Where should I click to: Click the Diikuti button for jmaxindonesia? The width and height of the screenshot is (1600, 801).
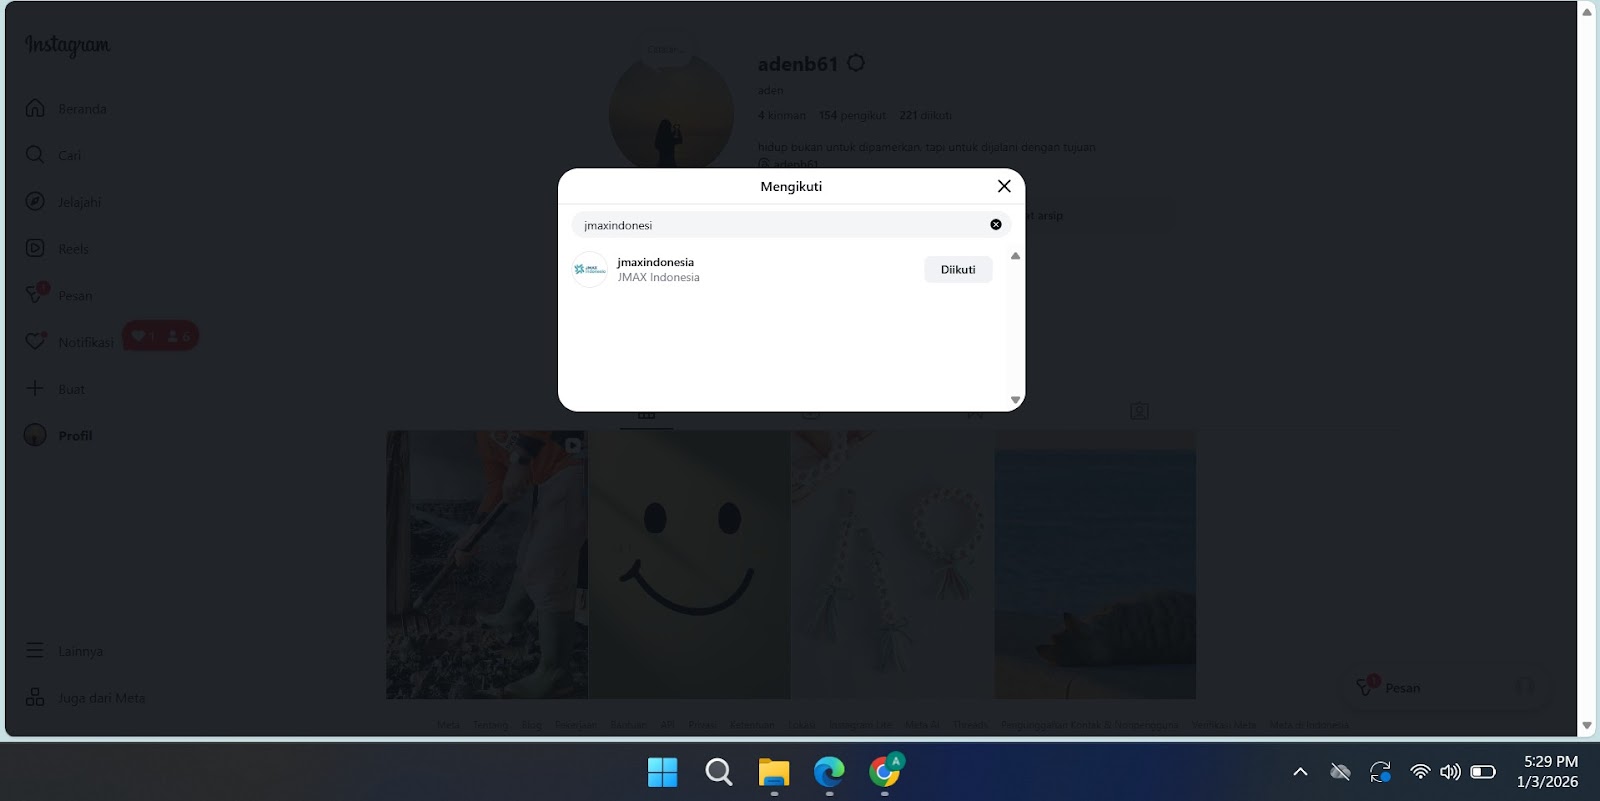(x=957, y=270)
